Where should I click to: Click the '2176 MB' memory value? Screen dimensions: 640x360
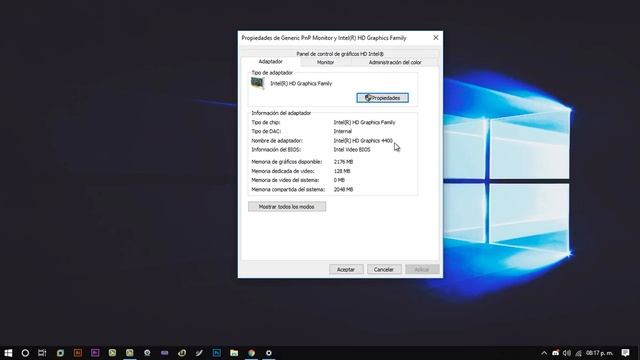(343, 162)
